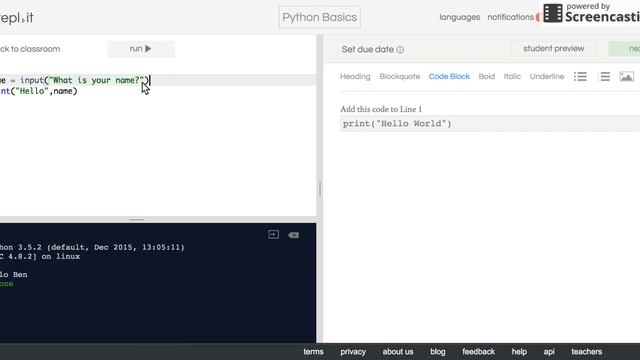The height and width of the screenshot is (360, 640).
Task: Insert a numbered list
Action: (605, 76)
